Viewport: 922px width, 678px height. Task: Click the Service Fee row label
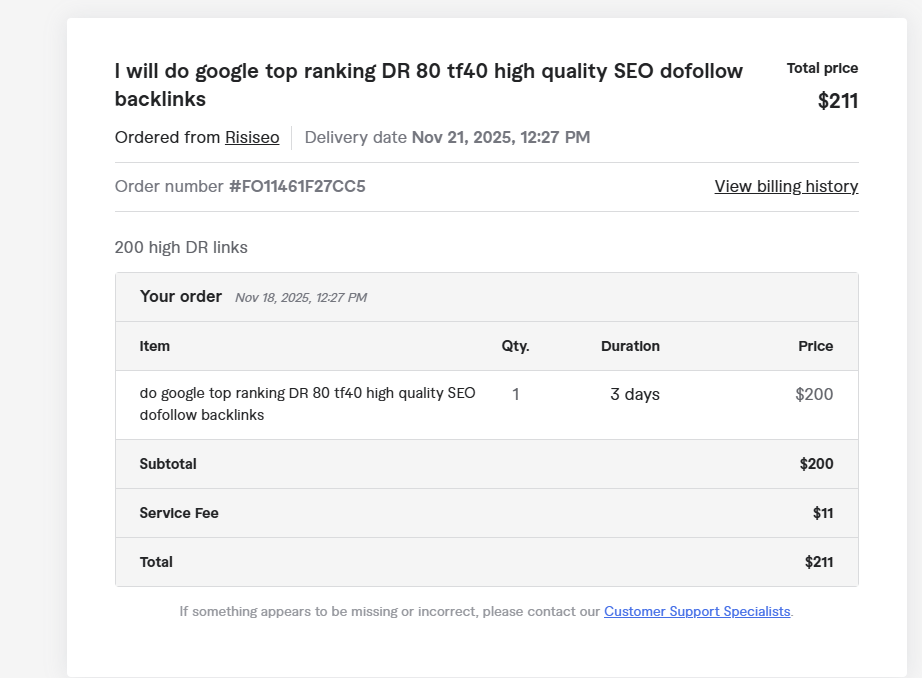pos(179,513)
